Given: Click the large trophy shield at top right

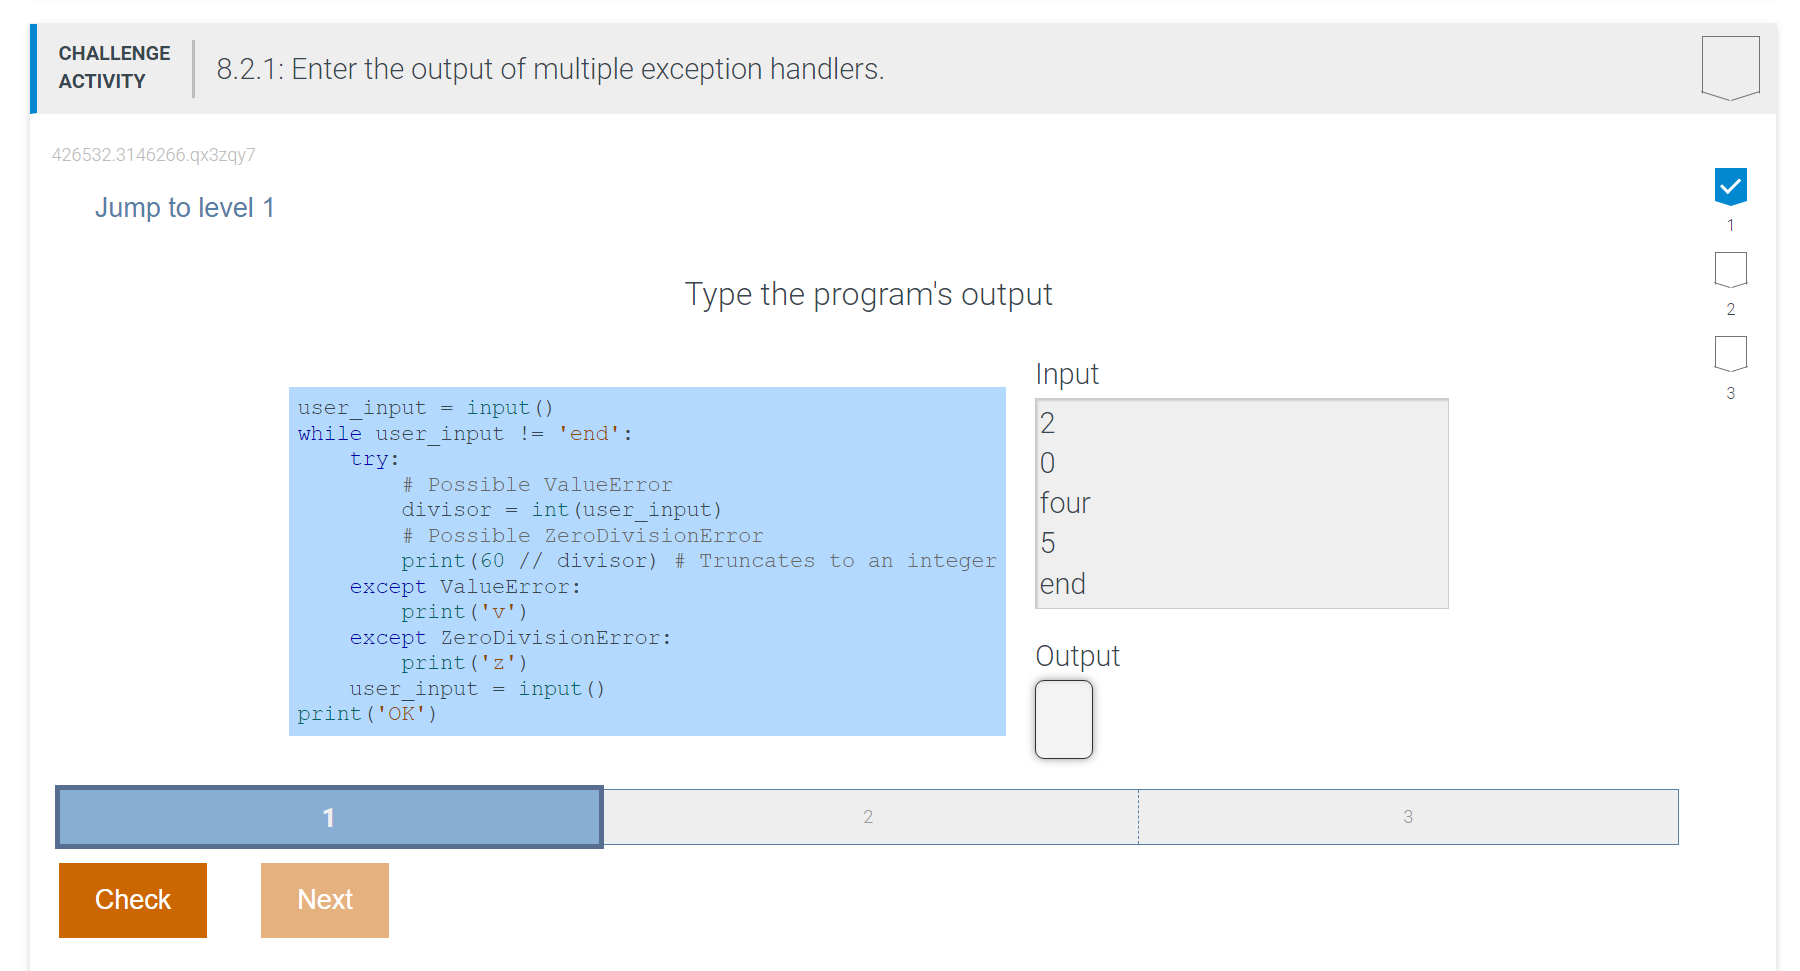Looking at the screenshot, I should 1729,66.
